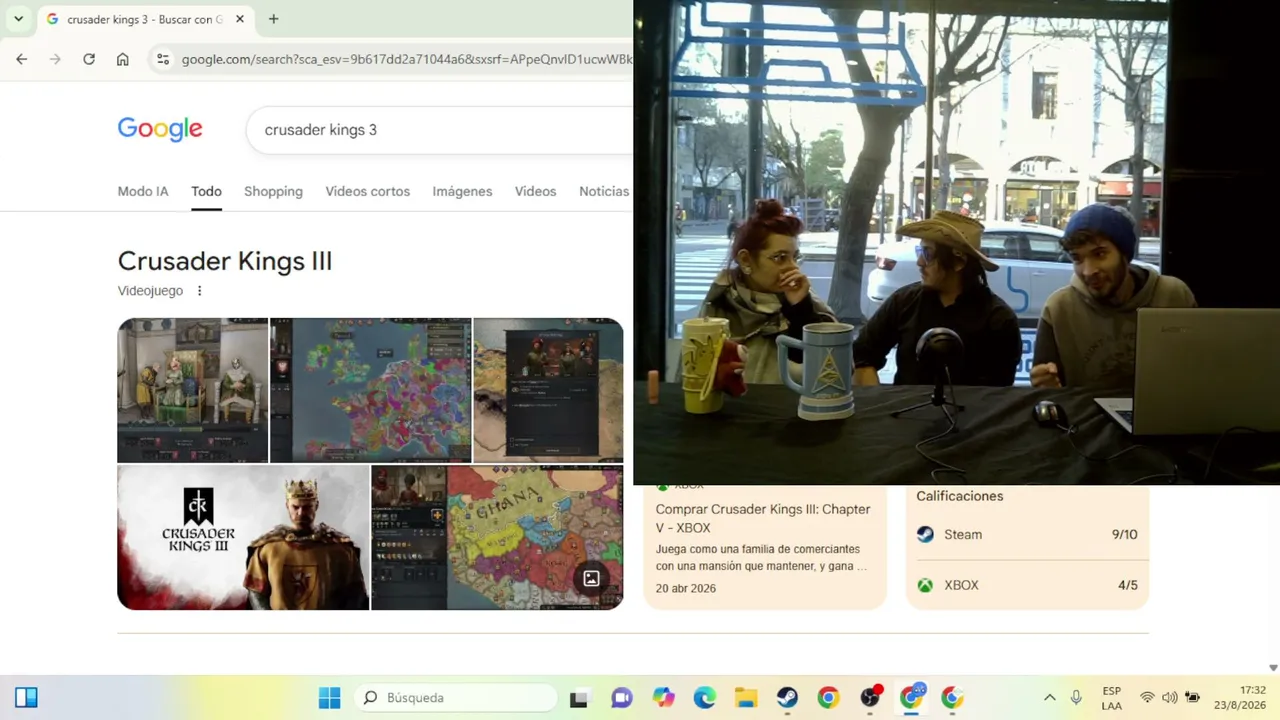The width and height of the screenshot is (1280, 720).
Task: Open the Videos results tab
Action: coord(535,191)
